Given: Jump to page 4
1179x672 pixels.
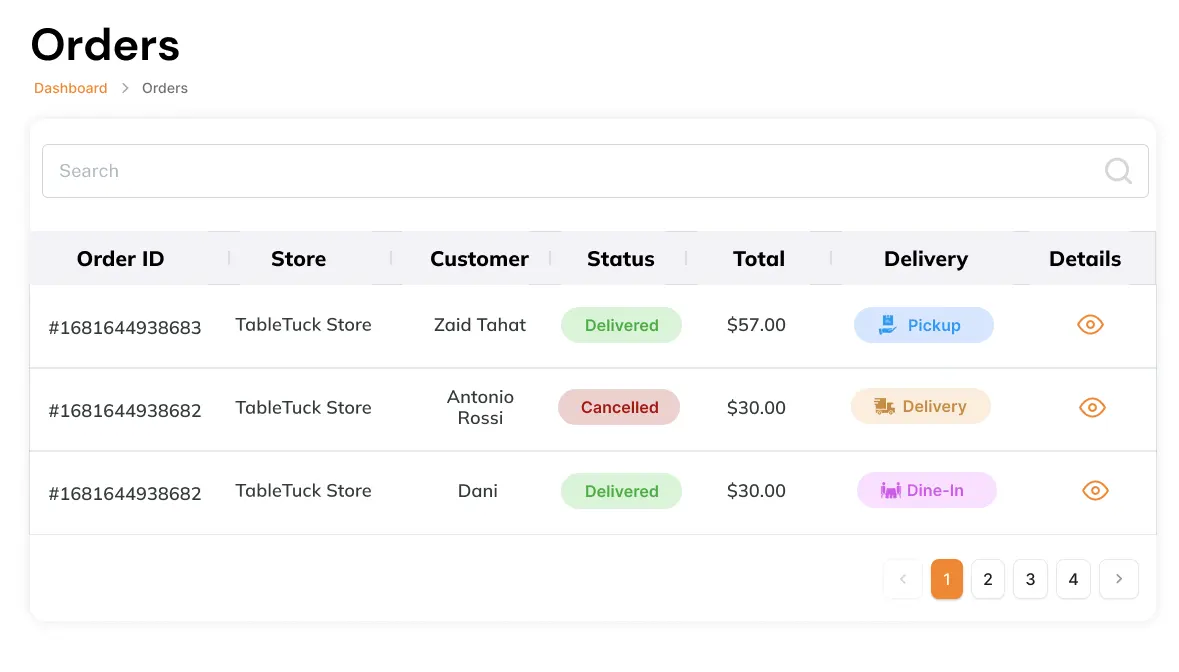Looking at the screenshot, I should pos(1073,579).
